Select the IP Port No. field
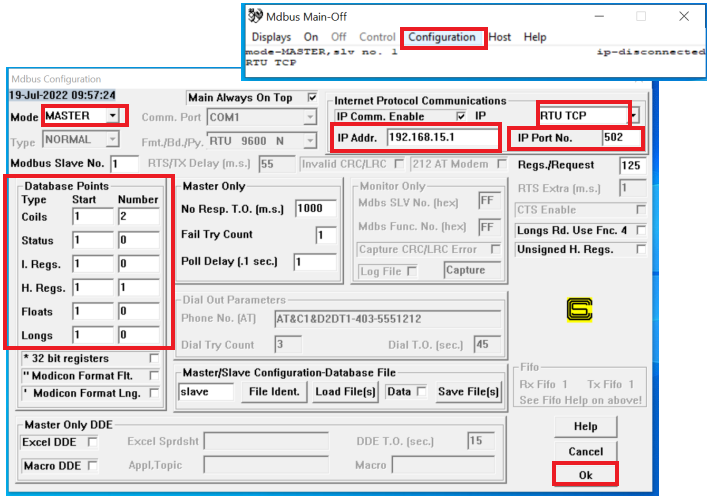This screenshot has width=707, height=496. (620, 137)
